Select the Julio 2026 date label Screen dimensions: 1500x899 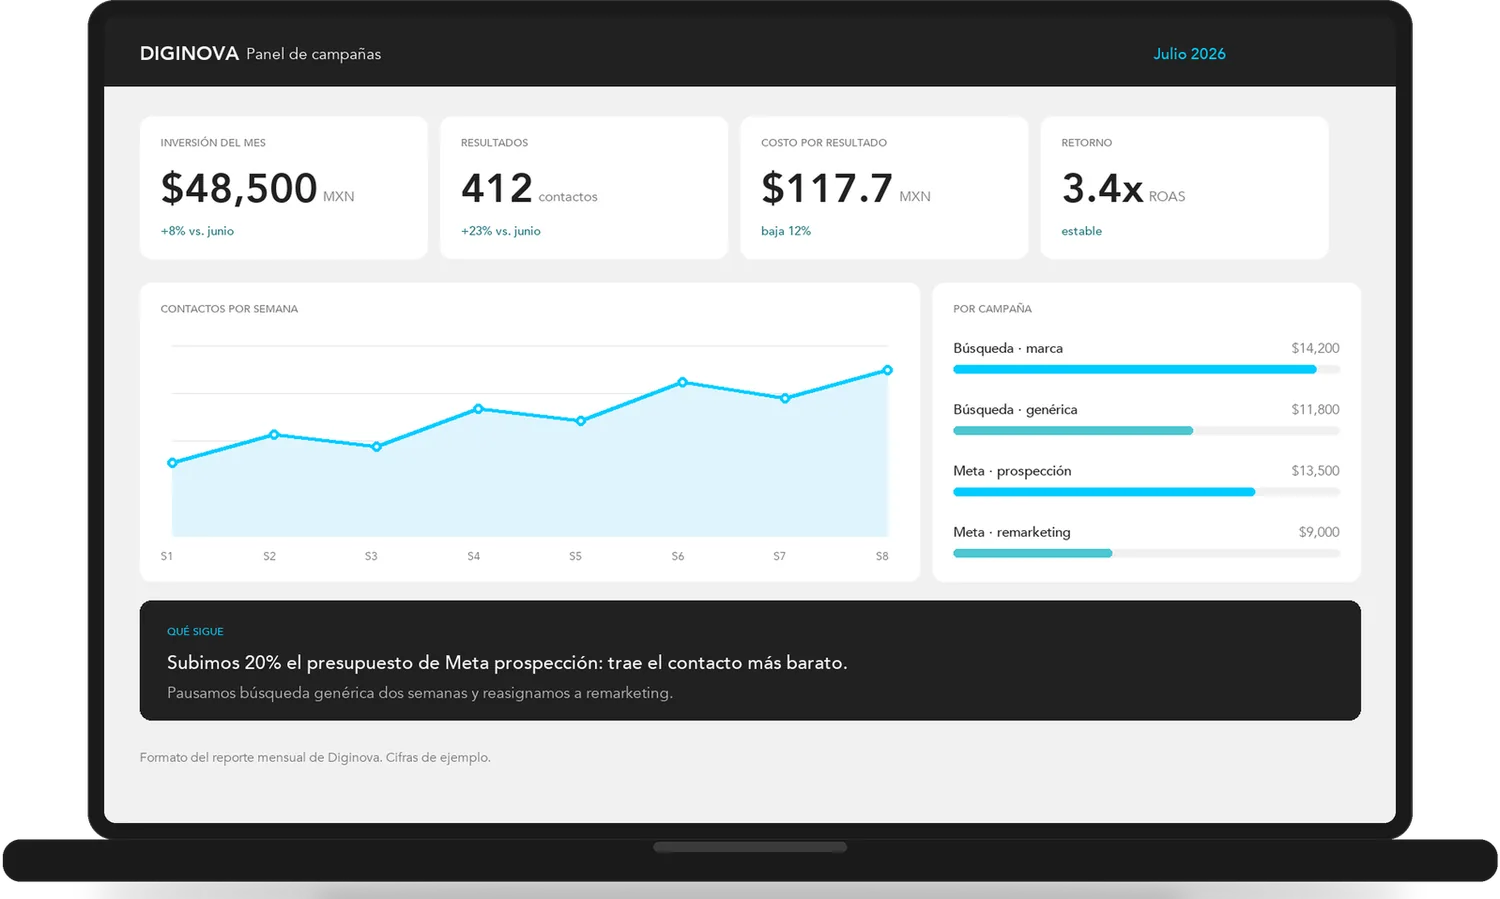pyautogui.click(x=1189, y=54)
